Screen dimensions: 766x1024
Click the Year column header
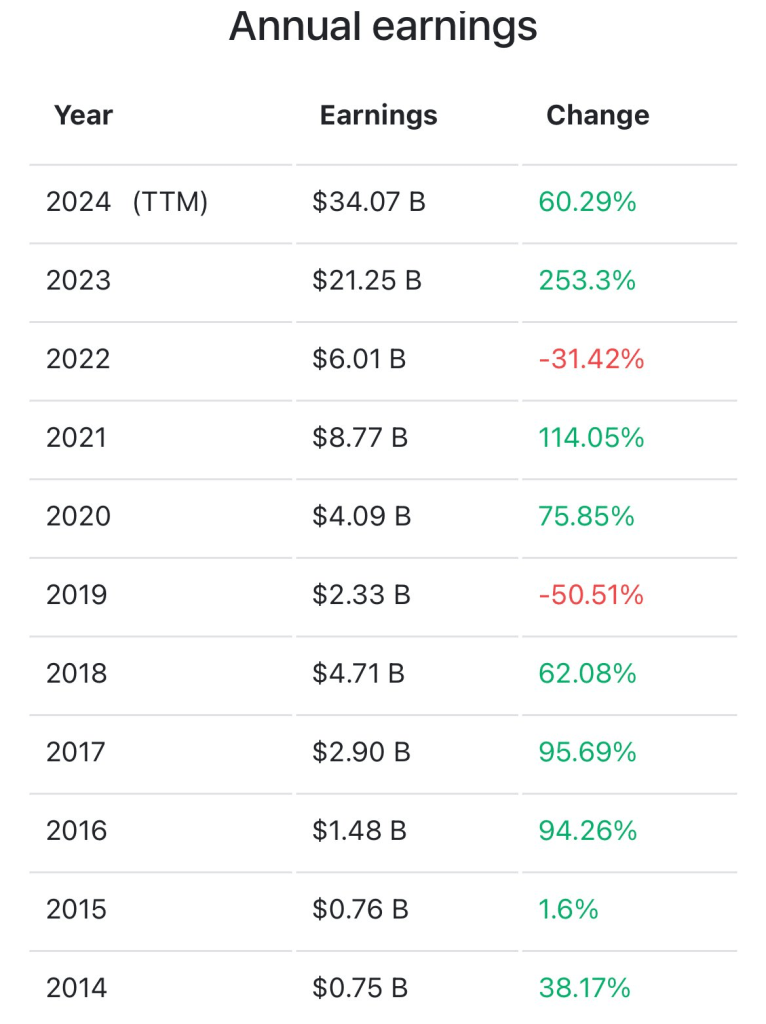[83, 115]
